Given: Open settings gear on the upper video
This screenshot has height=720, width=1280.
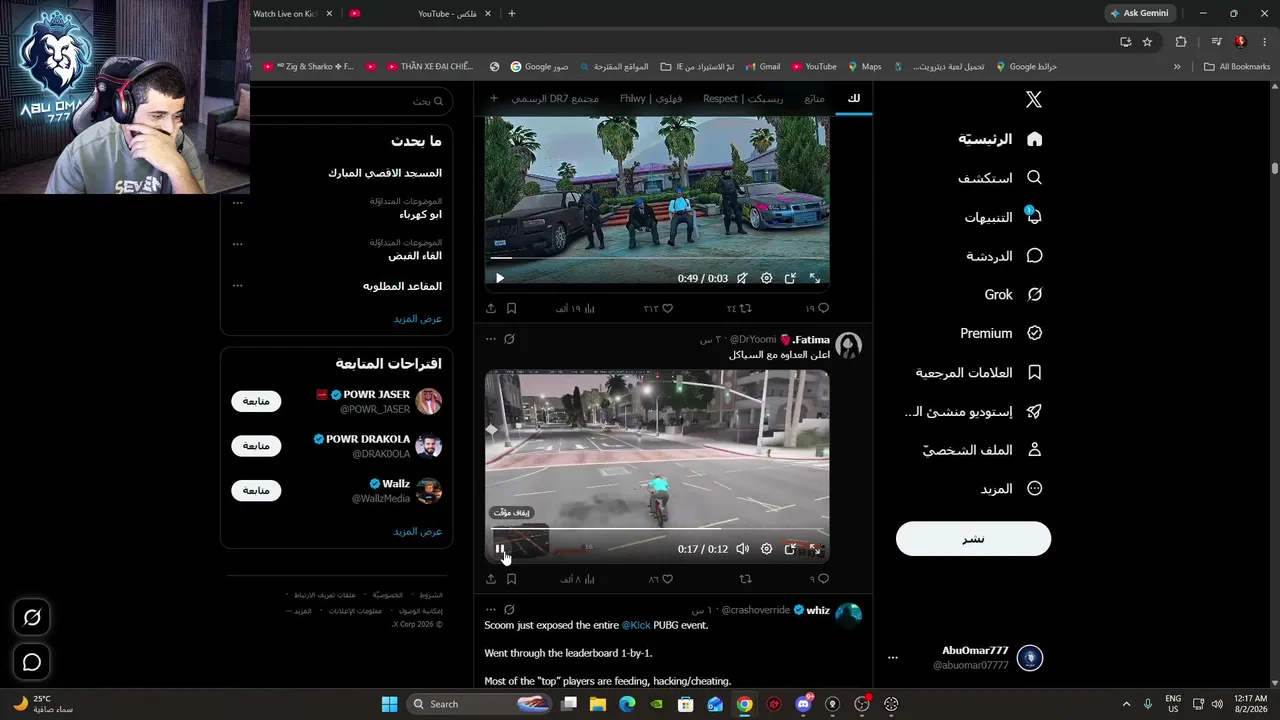Looking at the screenshot, I should [x=766, y=278].
